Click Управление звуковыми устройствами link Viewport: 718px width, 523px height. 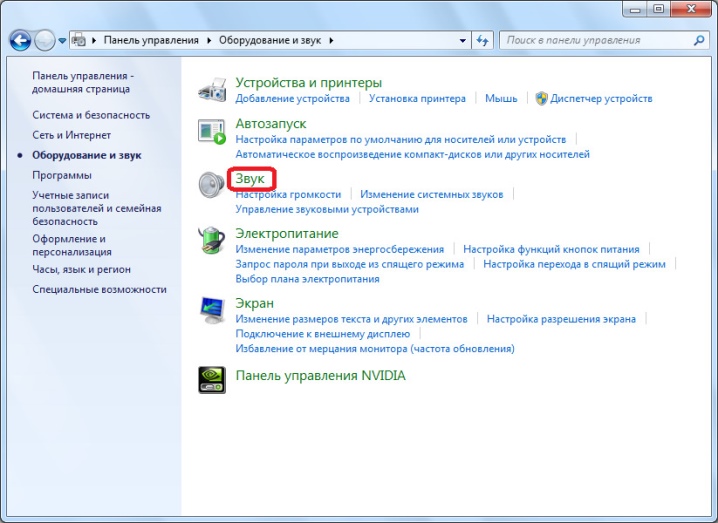click(x=327, y=209)
